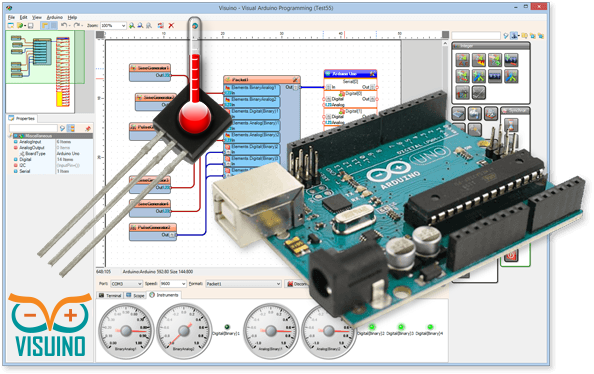Toggle the highlighted layout button in toolbar
This screenshot has height=374, width=594.
click(45, 25)
